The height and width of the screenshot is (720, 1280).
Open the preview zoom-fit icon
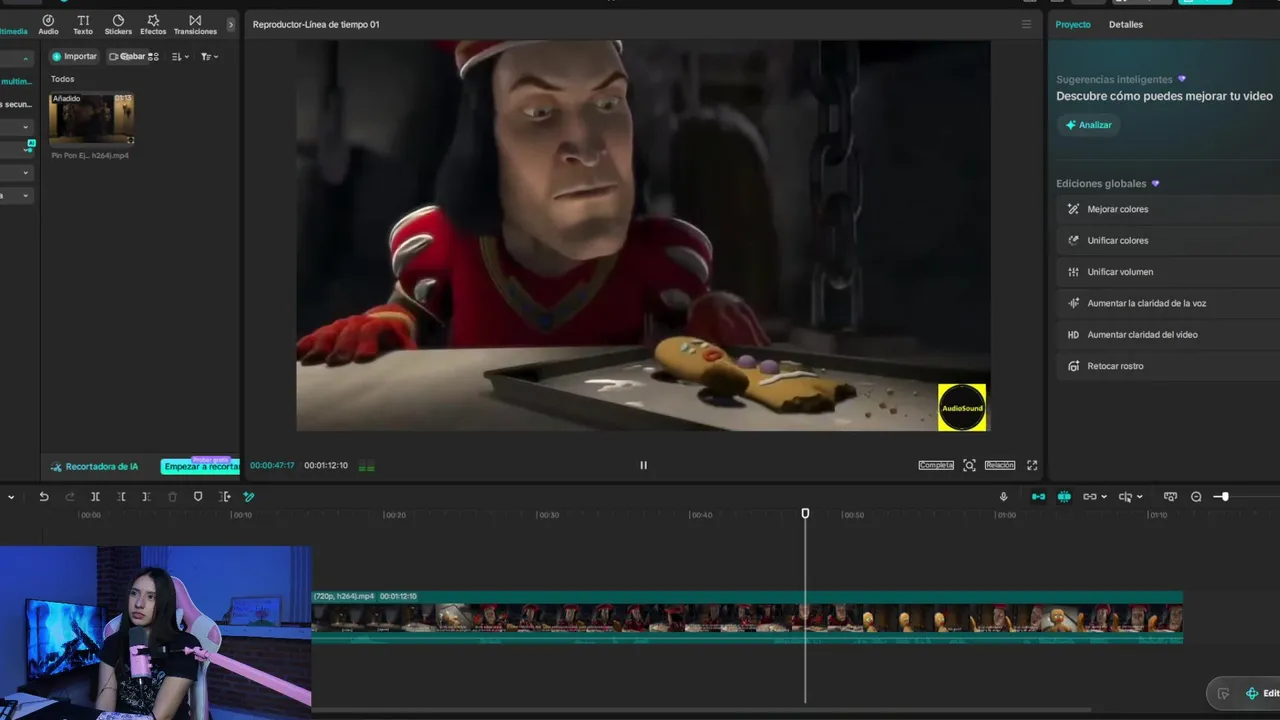(969, 465)
